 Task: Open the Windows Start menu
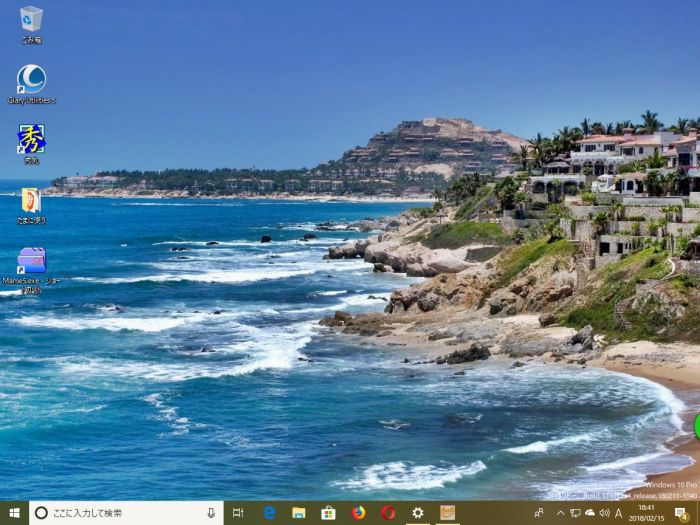[14, 512]
